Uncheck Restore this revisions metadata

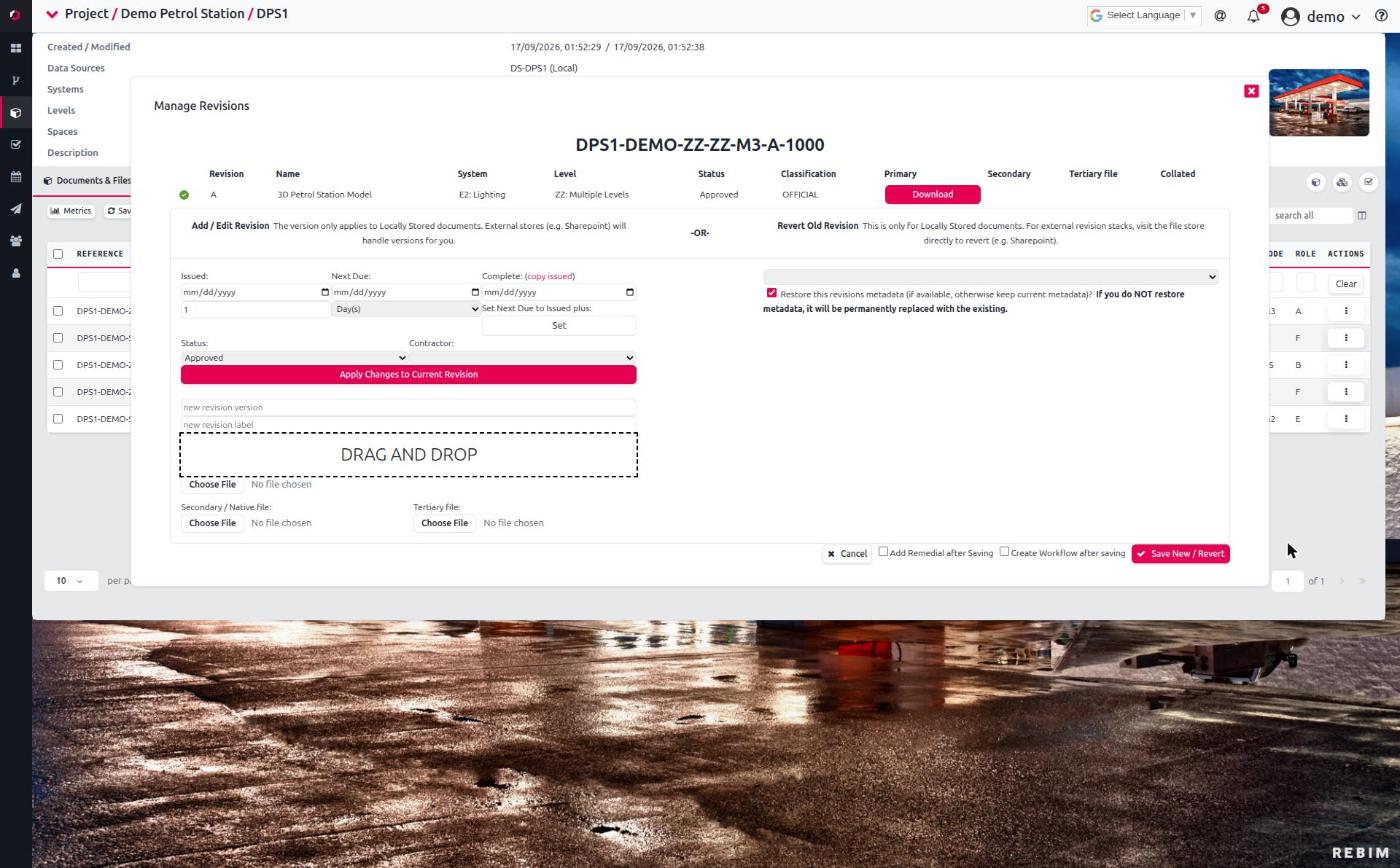[771, 293]
